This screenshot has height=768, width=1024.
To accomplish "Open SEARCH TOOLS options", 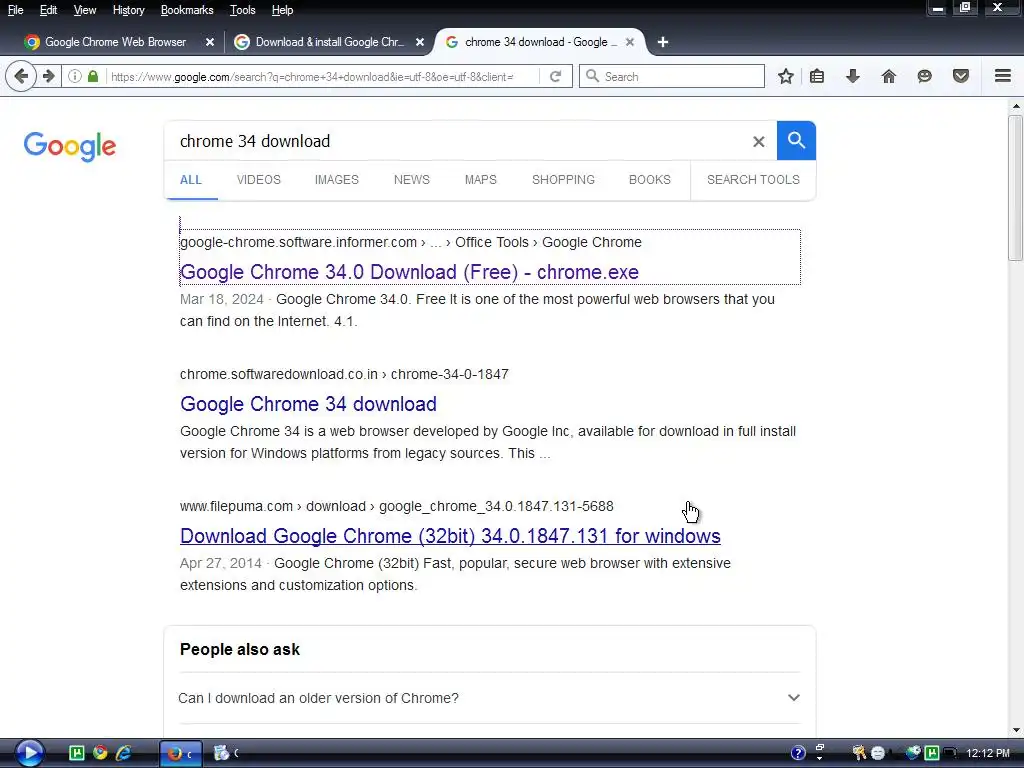I will [x=753, y=180].
